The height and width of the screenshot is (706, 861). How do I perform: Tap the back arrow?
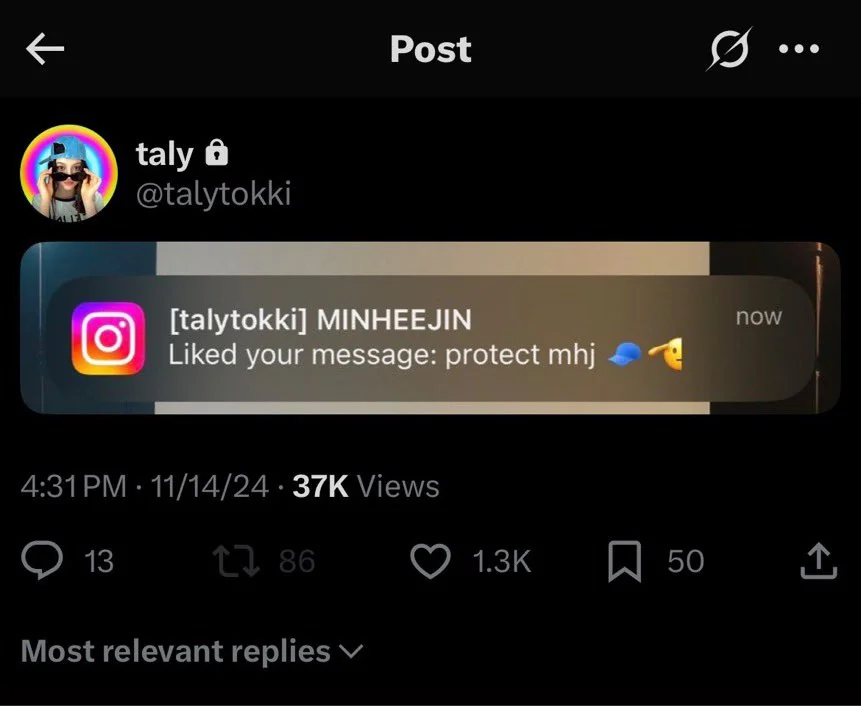click(45, 50)
